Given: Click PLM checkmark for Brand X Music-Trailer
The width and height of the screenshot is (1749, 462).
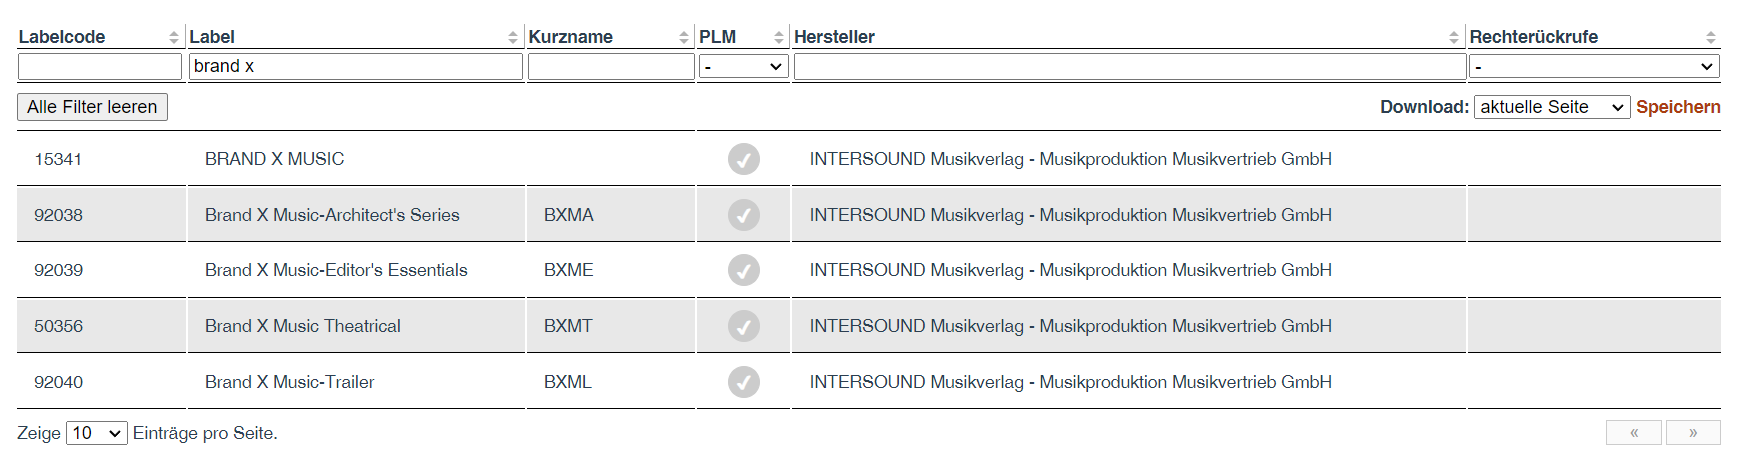Looking at the screenshot, I should (x=744, y=382).
